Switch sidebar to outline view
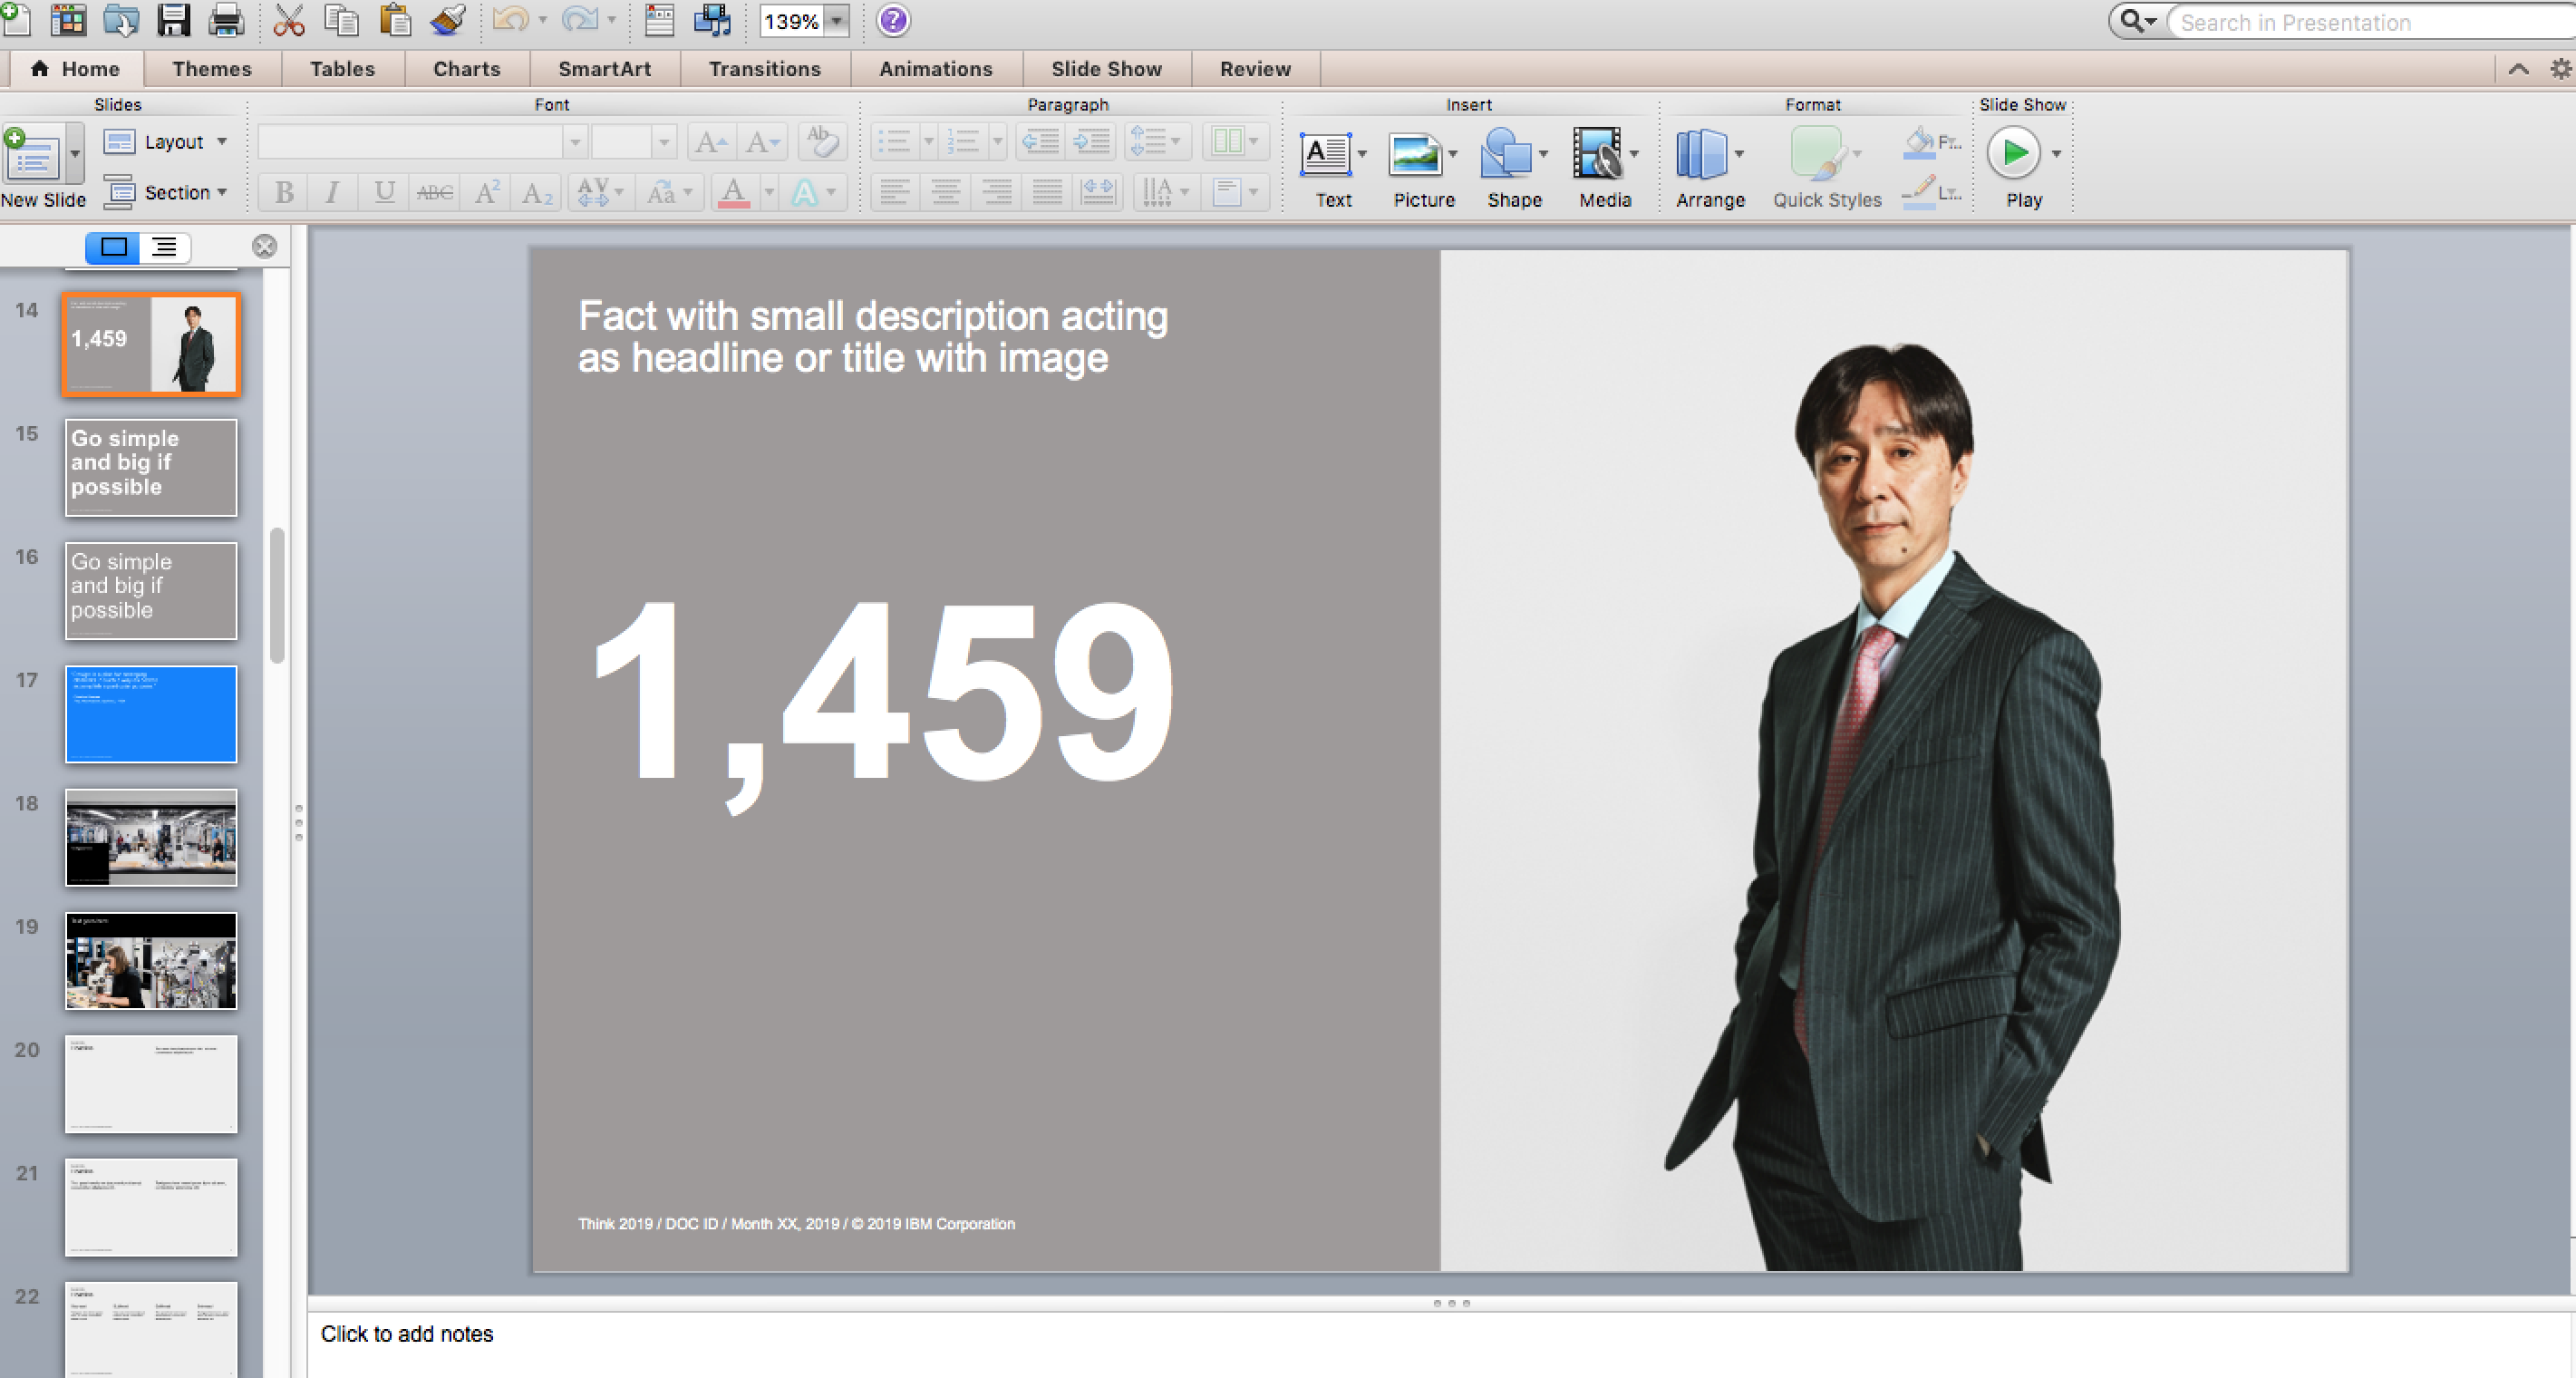 point(165,247)
